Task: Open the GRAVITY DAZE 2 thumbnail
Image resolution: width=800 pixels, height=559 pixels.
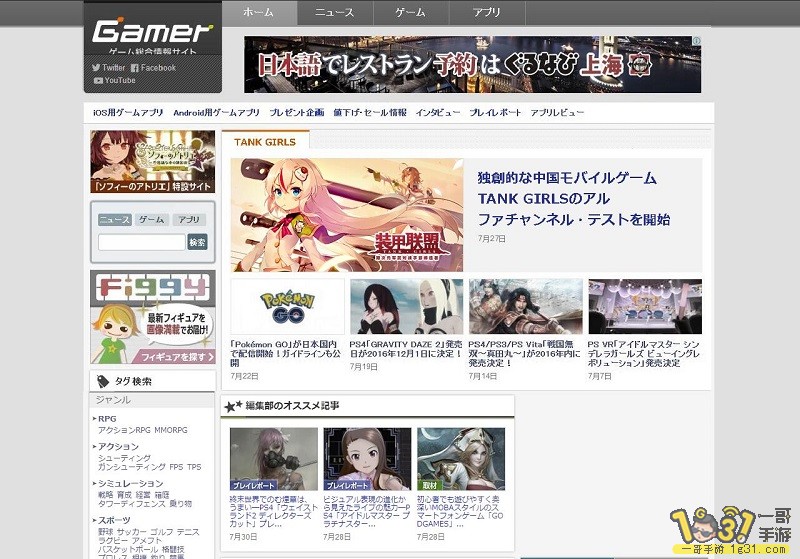Action: pyautogui.click(x=406, y=307)
